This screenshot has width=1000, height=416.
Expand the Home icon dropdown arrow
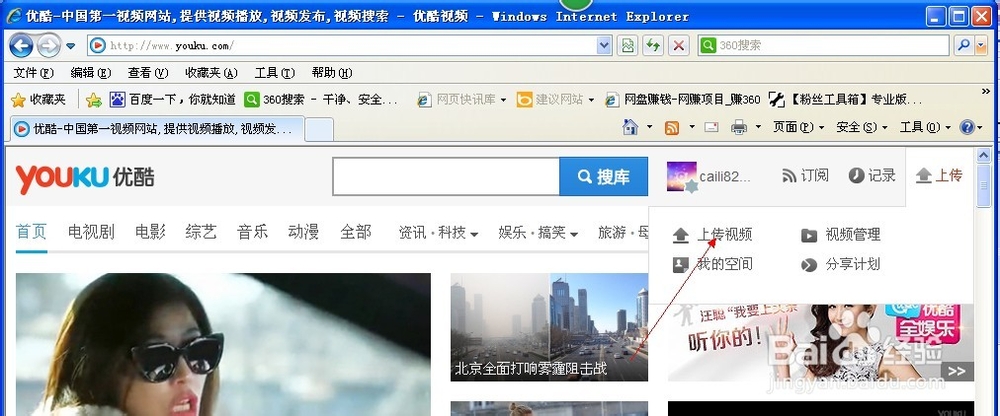(x=649, y=128)
